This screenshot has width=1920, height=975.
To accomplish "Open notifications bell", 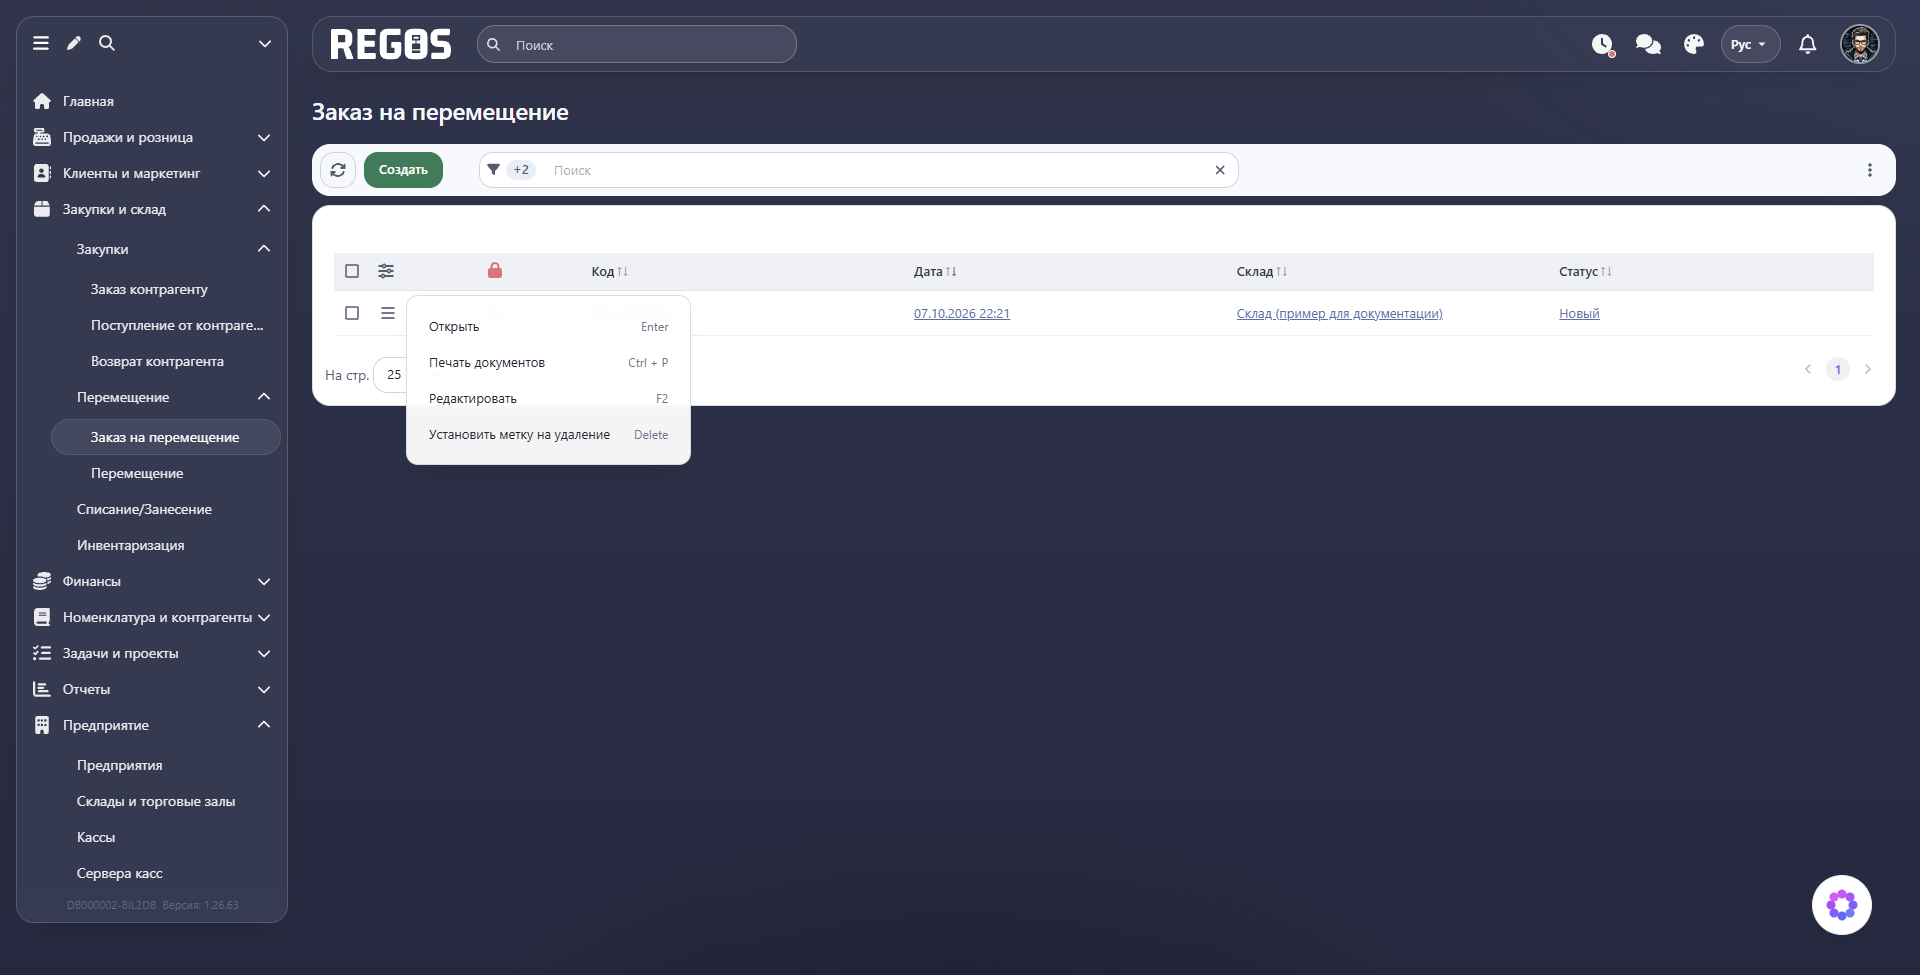I will tap(1807, 45).
